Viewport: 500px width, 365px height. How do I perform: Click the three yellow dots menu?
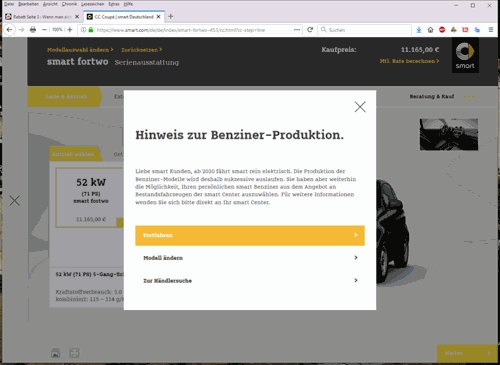[469, 97]
